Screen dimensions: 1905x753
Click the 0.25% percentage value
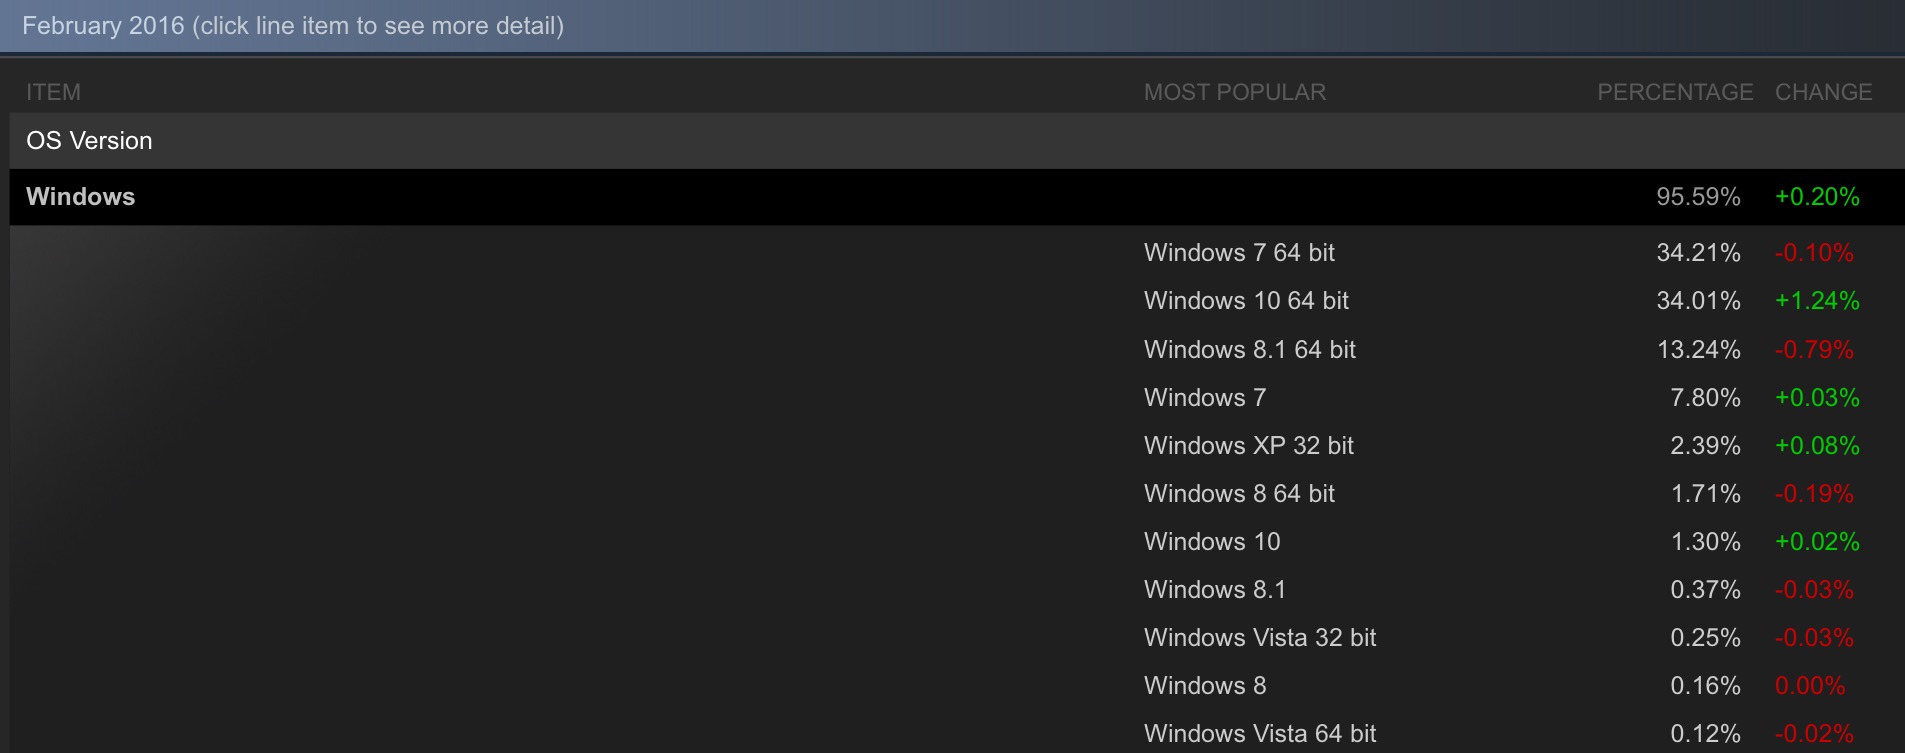pyautogui.click(x=1705, y=638)
